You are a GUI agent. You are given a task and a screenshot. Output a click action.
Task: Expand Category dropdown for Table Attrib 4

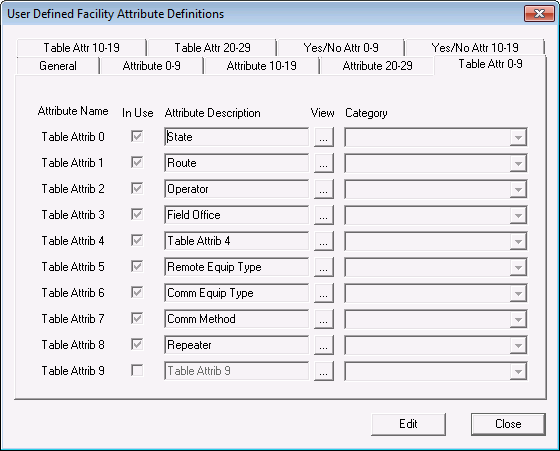[x=518, y=241]
